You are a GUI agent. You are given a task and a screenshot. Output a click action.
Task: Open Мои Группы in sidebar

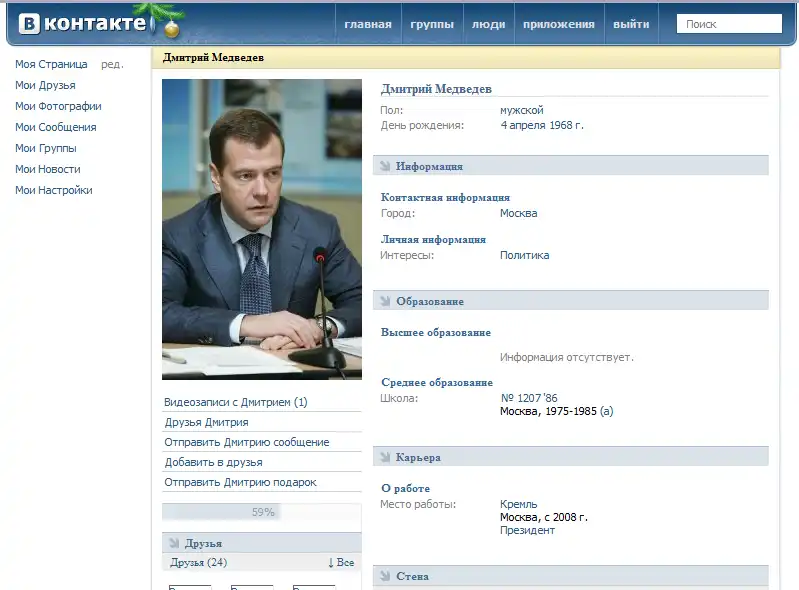click(x=46, y=148)
